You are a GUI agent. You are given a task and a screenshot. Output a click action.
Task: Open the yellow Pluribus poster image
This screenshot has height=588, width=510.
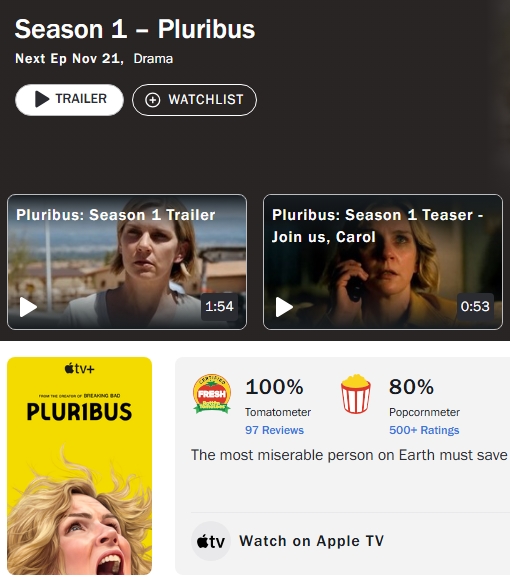[x=80, y=466]
